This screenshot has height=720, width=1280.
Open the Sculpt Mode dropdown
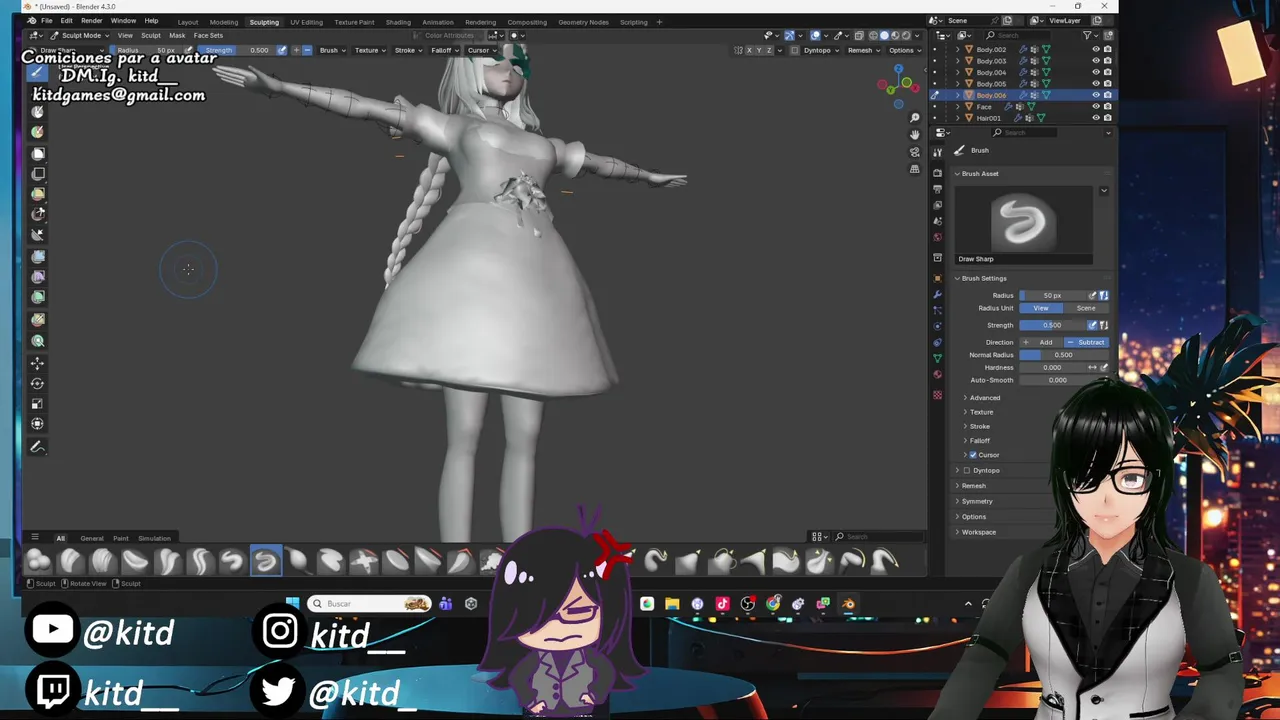click(x=80, y=35)
